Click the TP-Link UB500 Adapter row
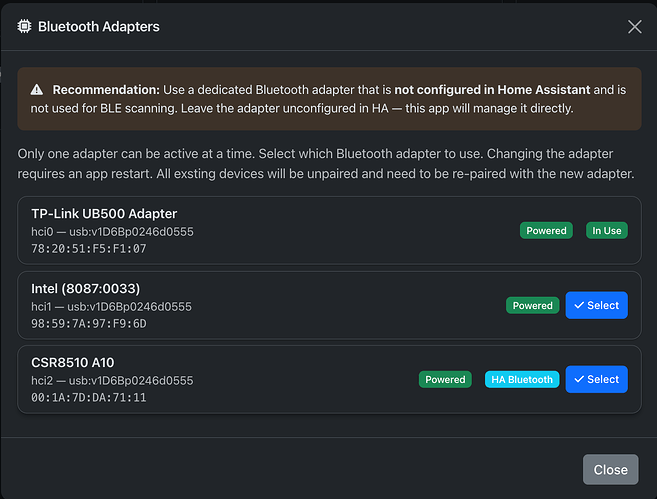This screenshot has height=499, width=657. pos(300,230)
